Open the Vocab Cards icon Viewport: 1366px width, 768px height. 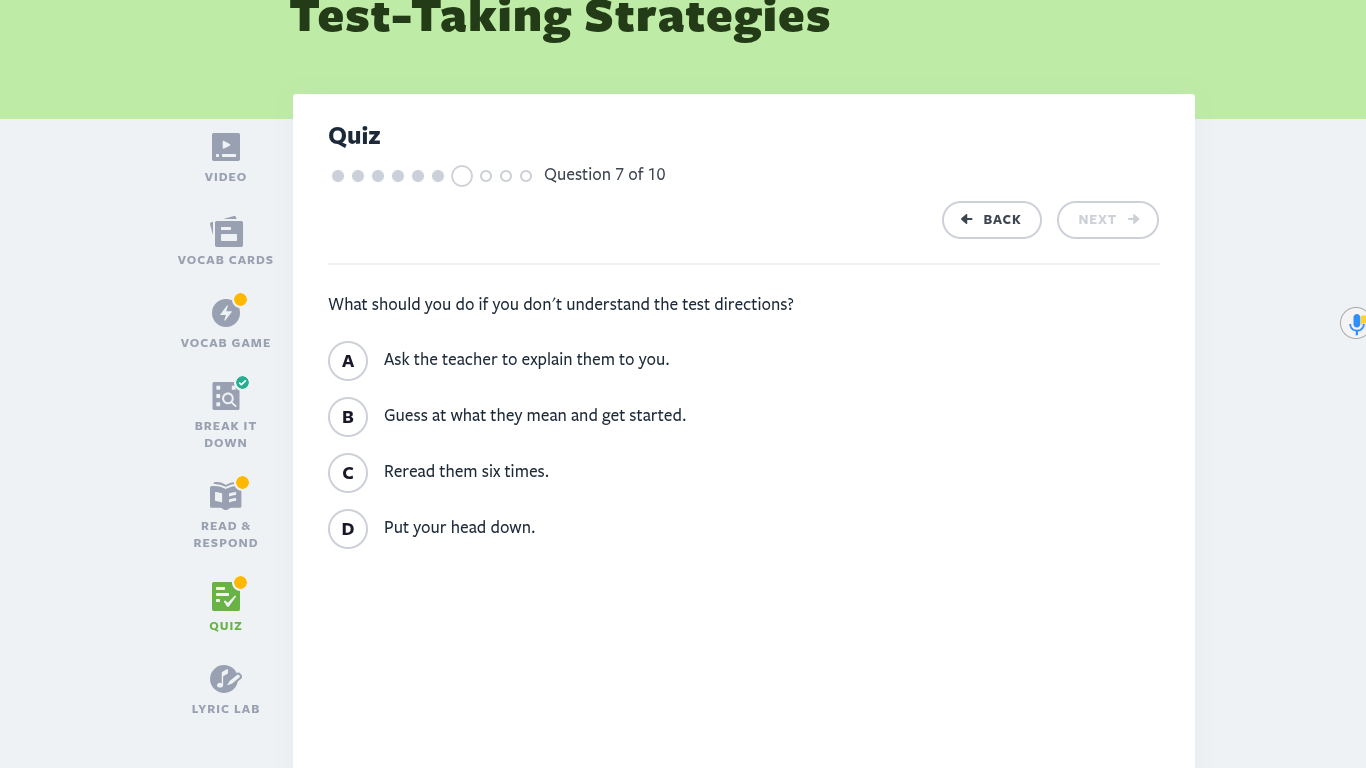point(226,232)
